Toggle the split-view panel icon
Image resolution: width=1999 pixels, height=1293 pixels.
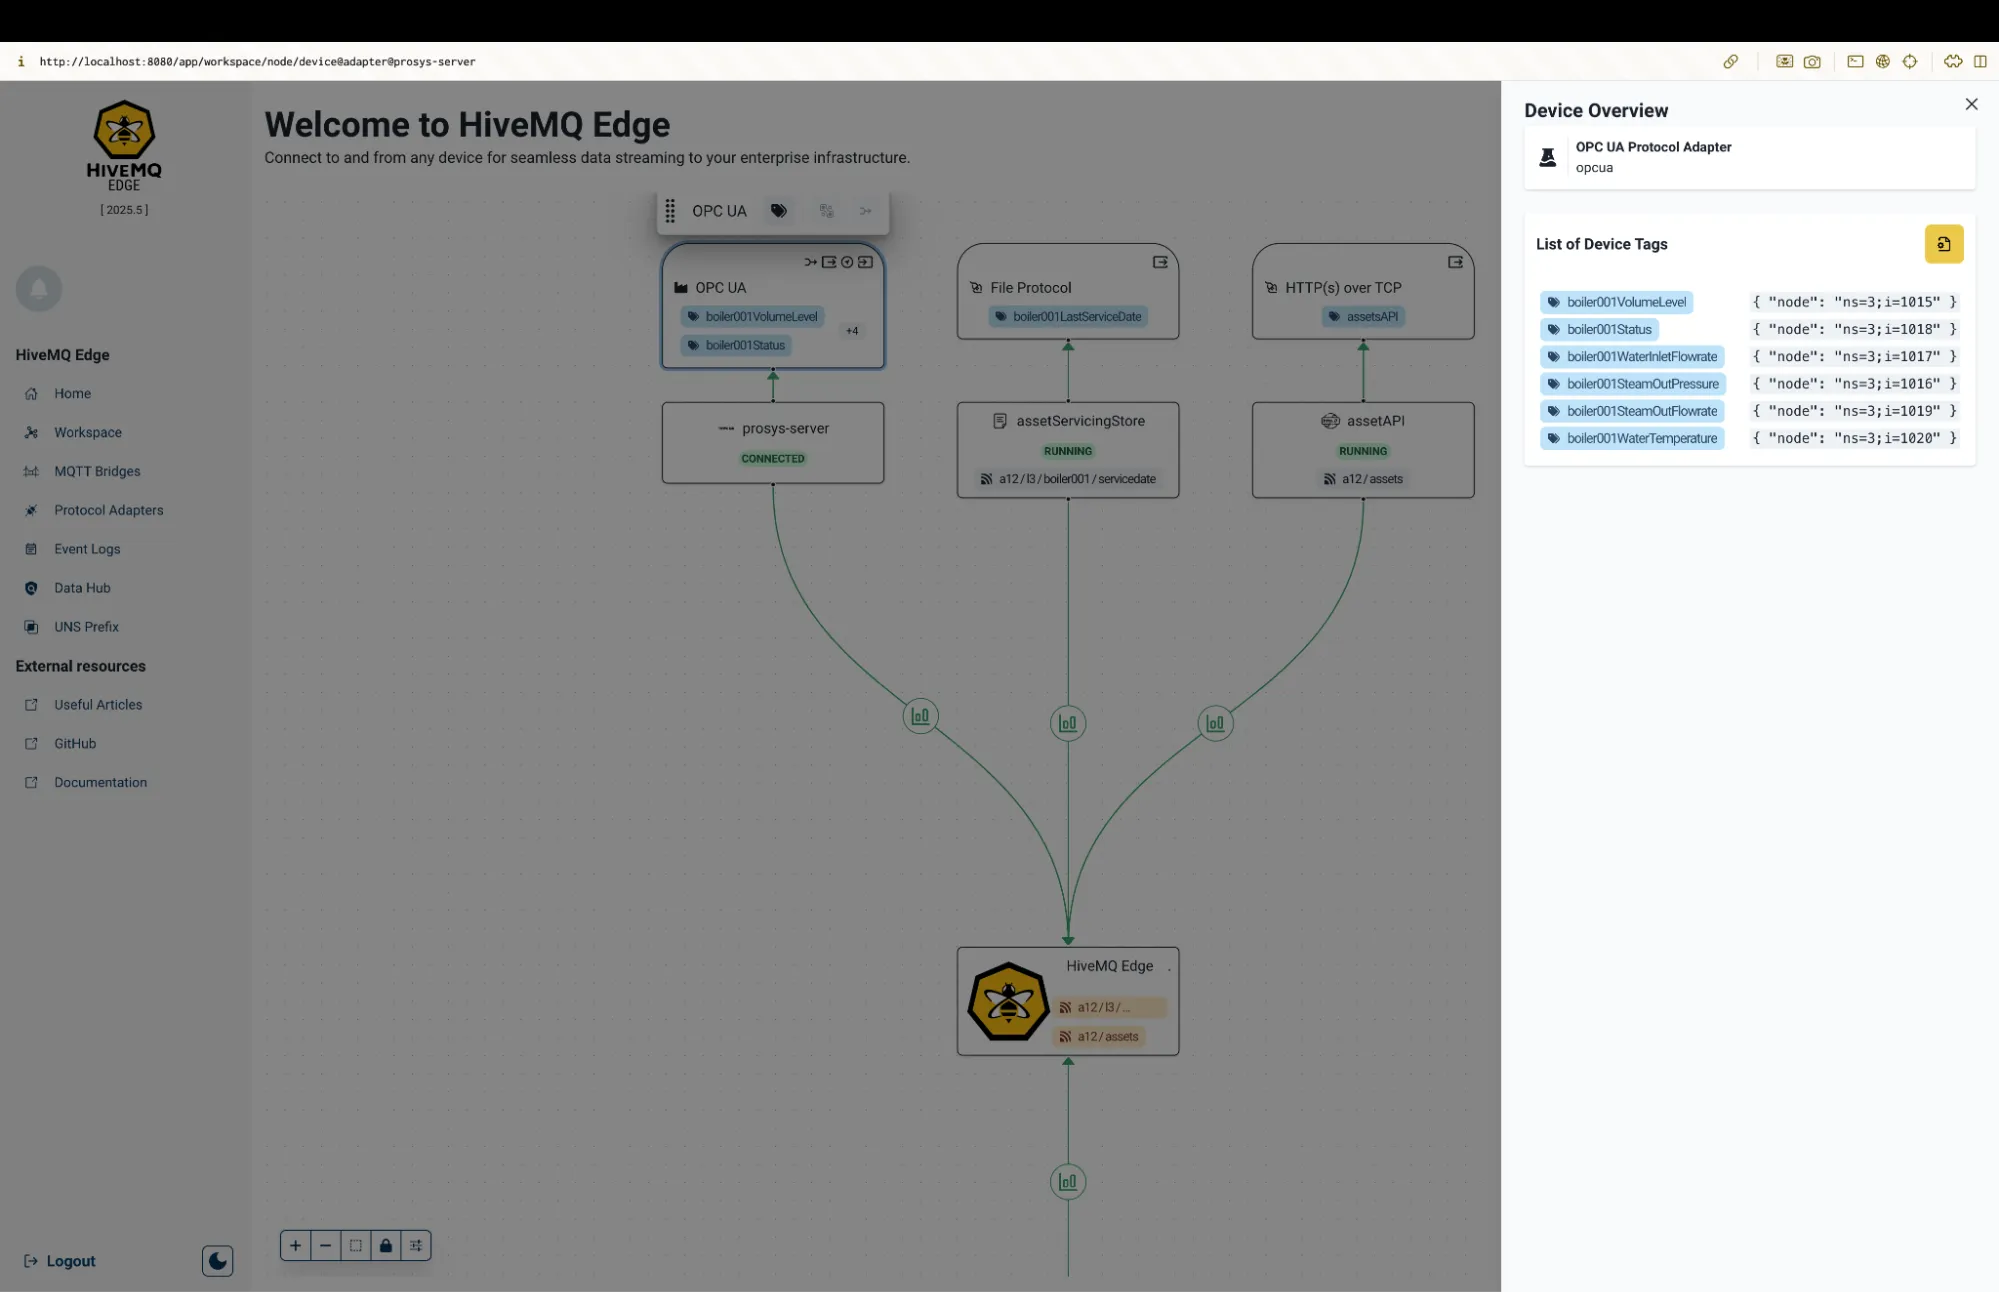[1980, 61]
